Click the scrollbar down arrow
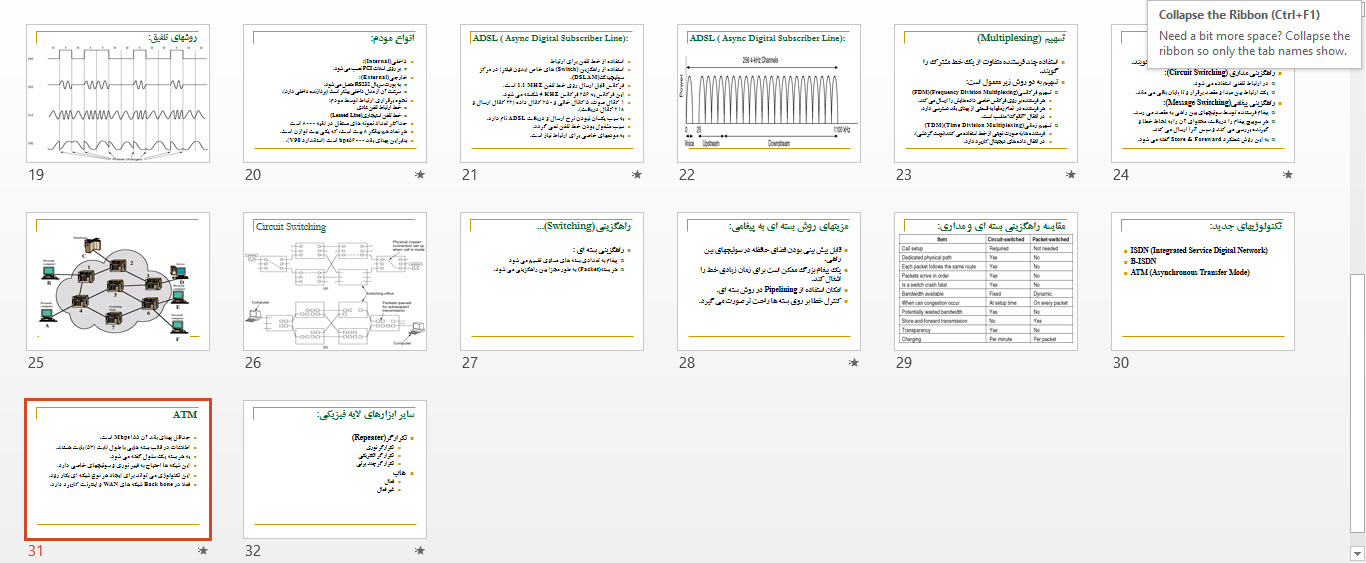 coord(1357,552)
